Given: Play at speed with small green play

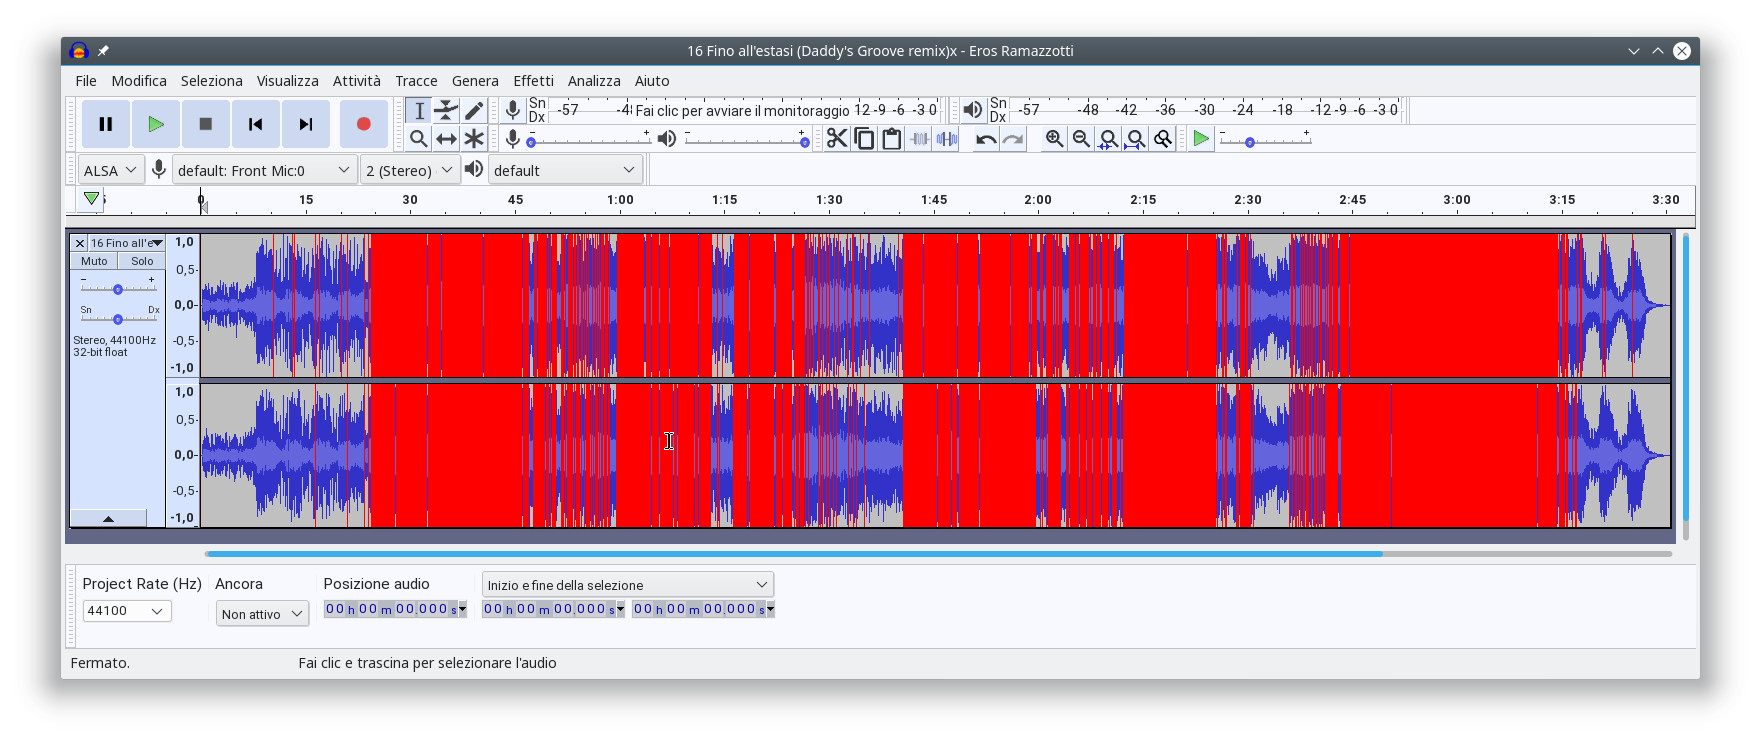Looking at the screenshot, I should [x=1201, y=138].
